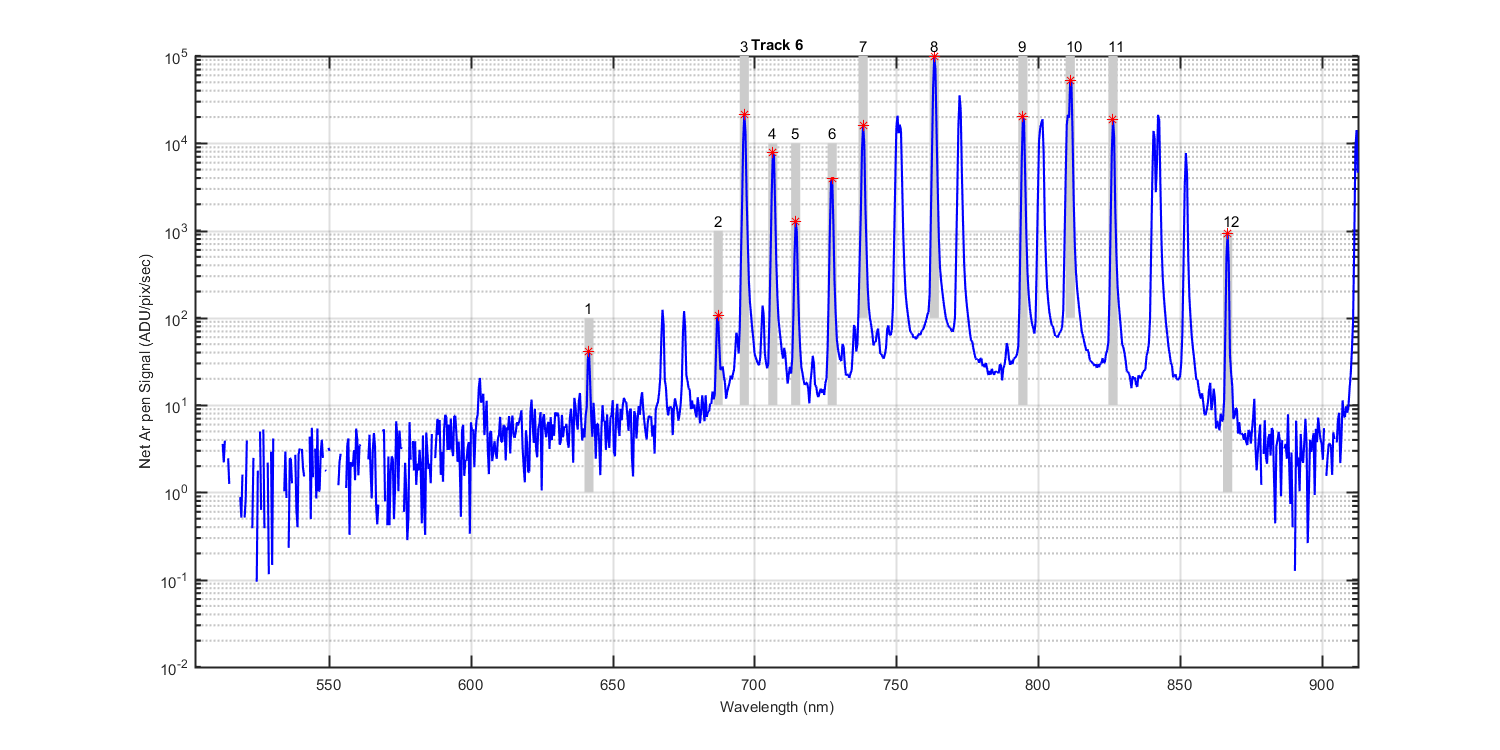Select the red marker on peak 9

pos(1022,117)
